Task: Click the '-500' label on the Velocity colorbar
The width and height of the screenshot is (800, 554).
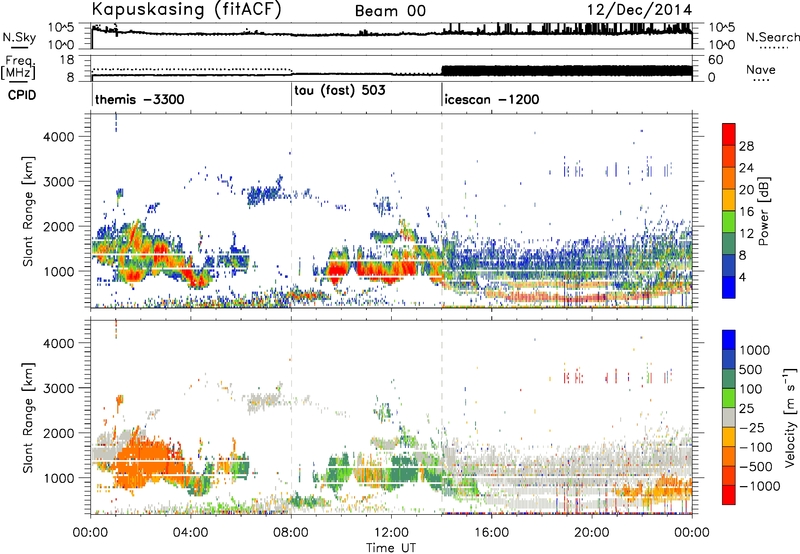Action: pos(755,466)
